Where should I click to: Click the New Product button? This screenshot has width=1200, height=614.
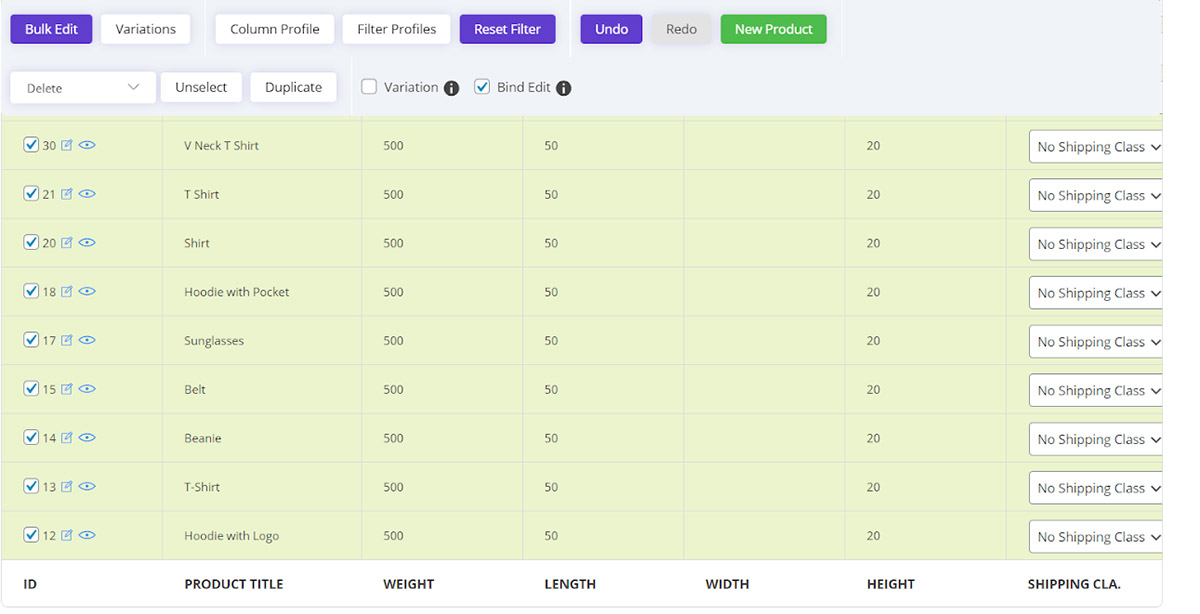tap(773, 29)
